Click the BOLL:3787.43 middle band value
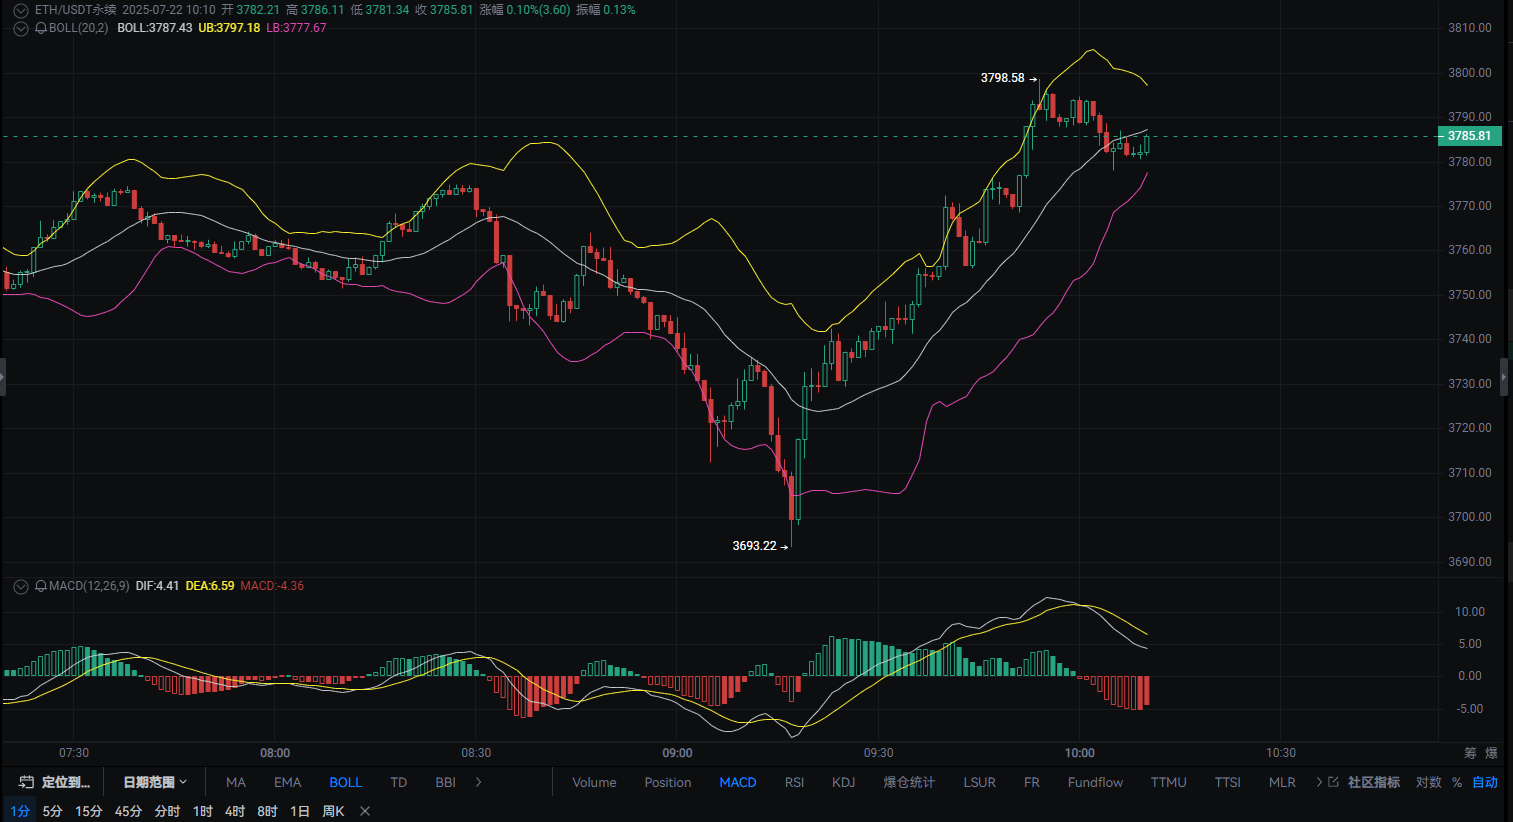Image resolution: width=1513 pixels, height=822 pixels. click(155, 28)
